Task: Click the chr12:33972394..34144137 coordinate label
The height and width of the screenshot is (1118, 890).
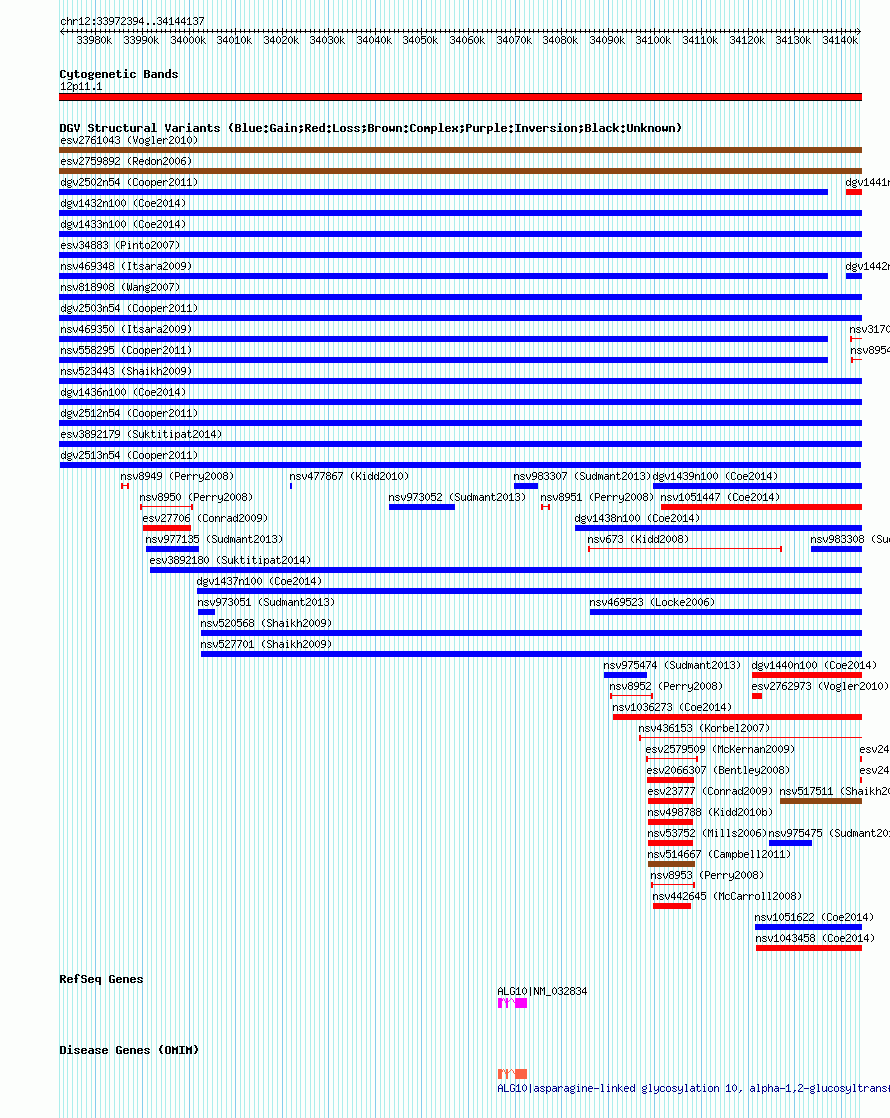Action: pos(132,21)
